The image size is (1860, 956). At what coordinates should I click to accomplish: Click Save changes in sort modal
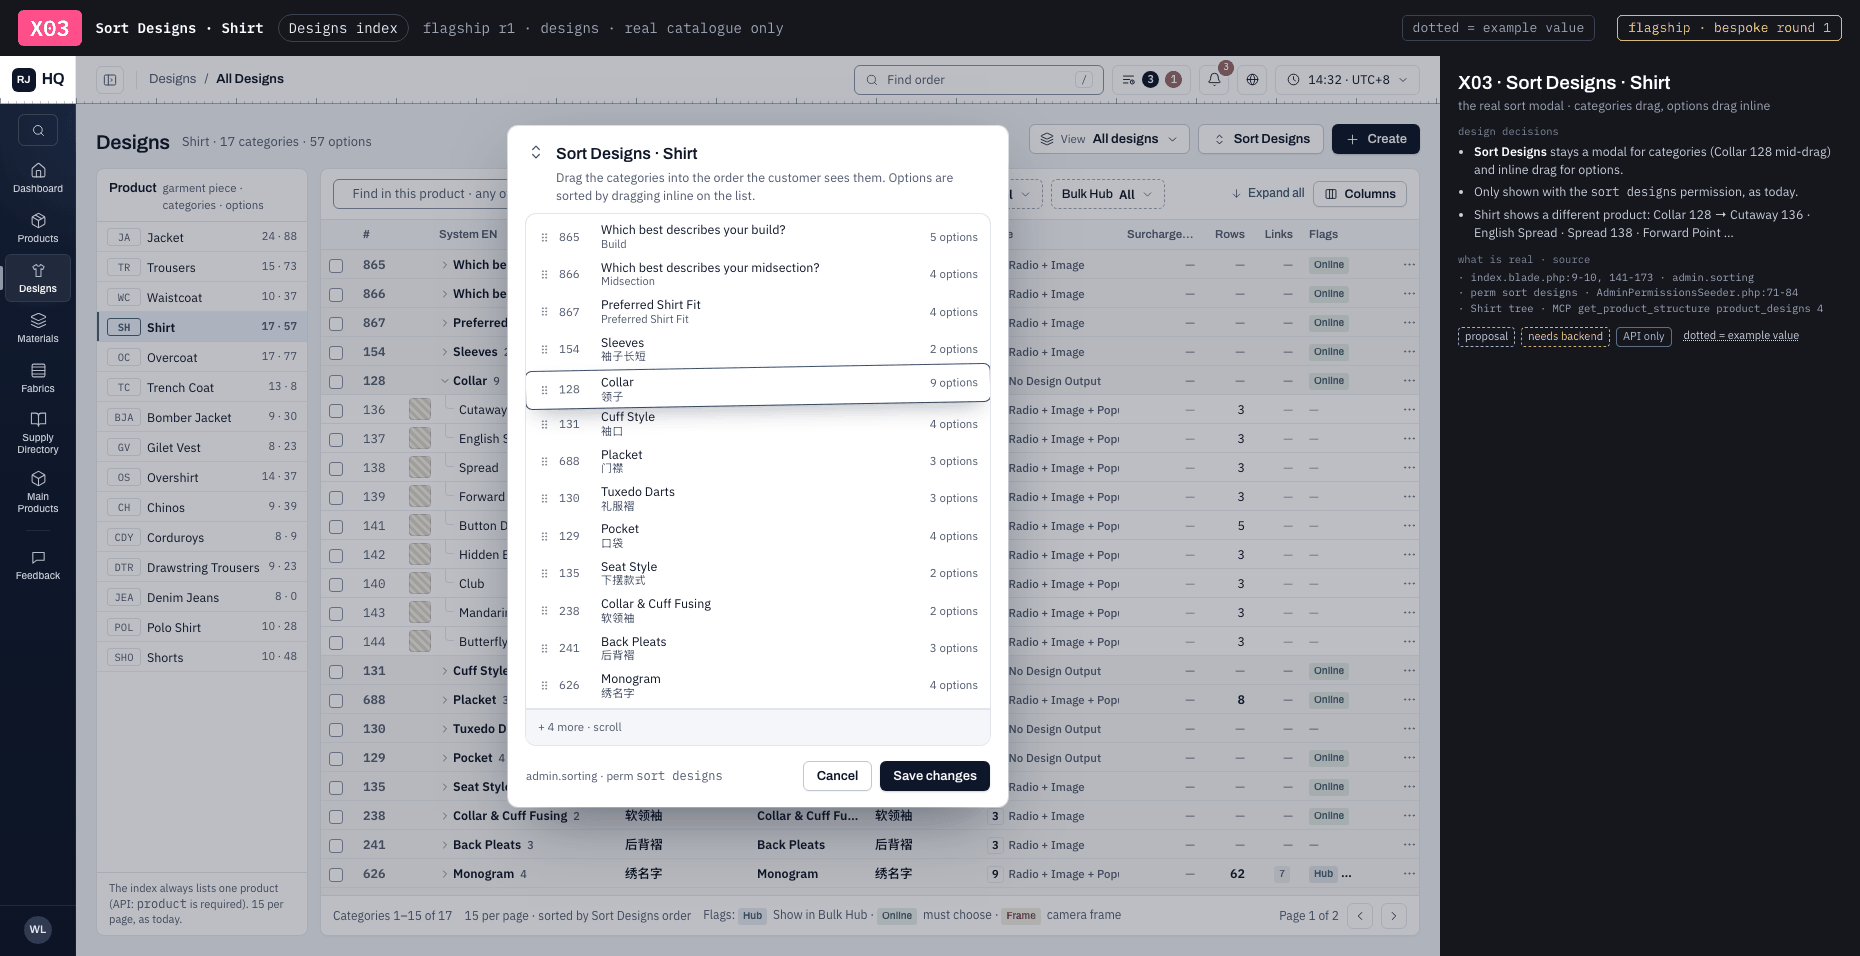934,776
